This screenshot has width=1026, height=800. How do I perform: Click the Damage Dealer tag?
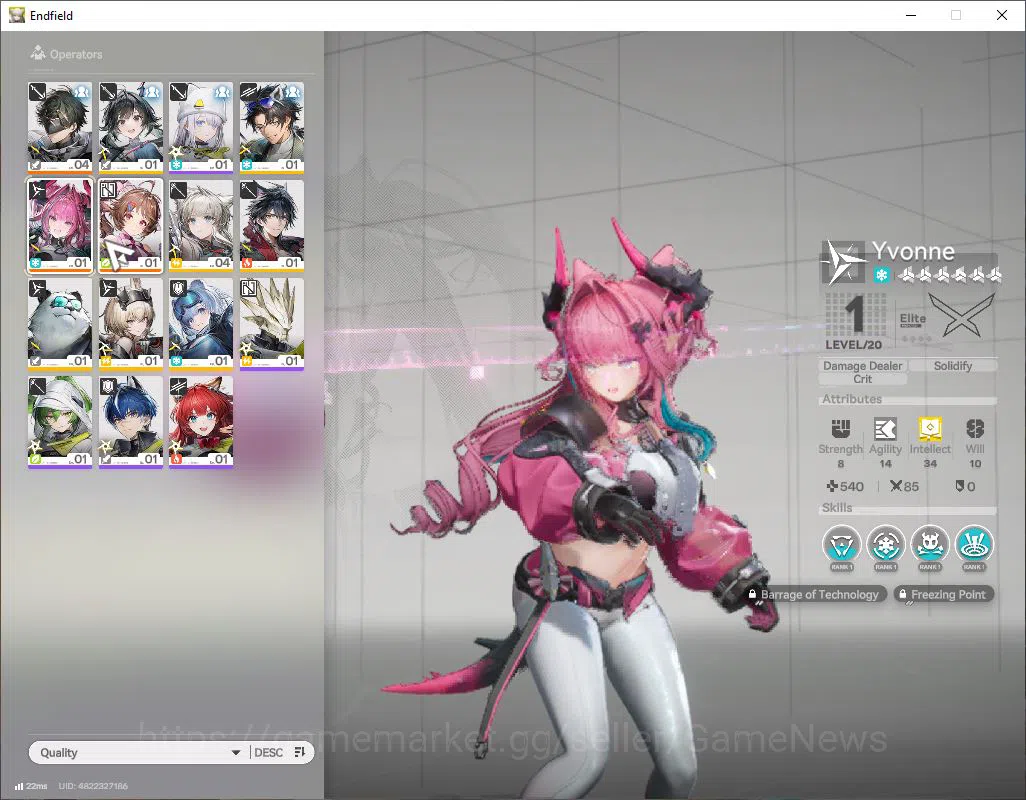click(x=862, y=366)
